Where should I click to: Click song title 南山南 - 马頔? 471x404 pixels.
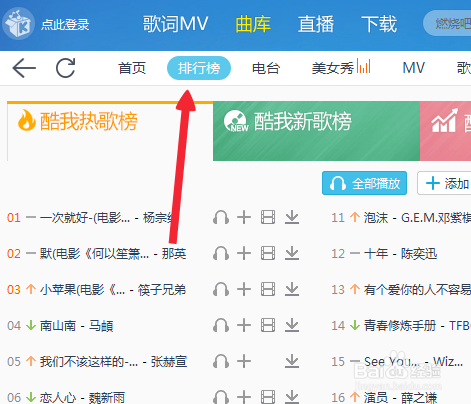click(76, 326)
